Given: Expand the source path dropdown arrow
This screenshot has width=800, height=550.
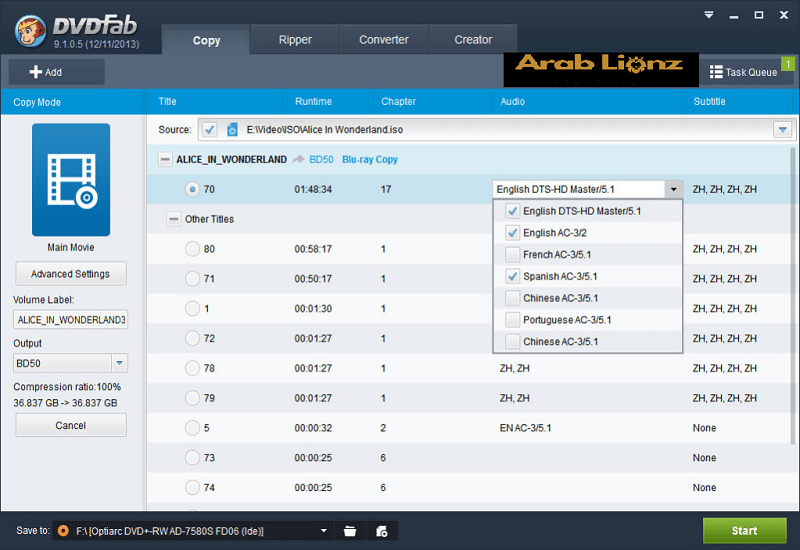Looking at the screenshot, I should tap(783, 130).
